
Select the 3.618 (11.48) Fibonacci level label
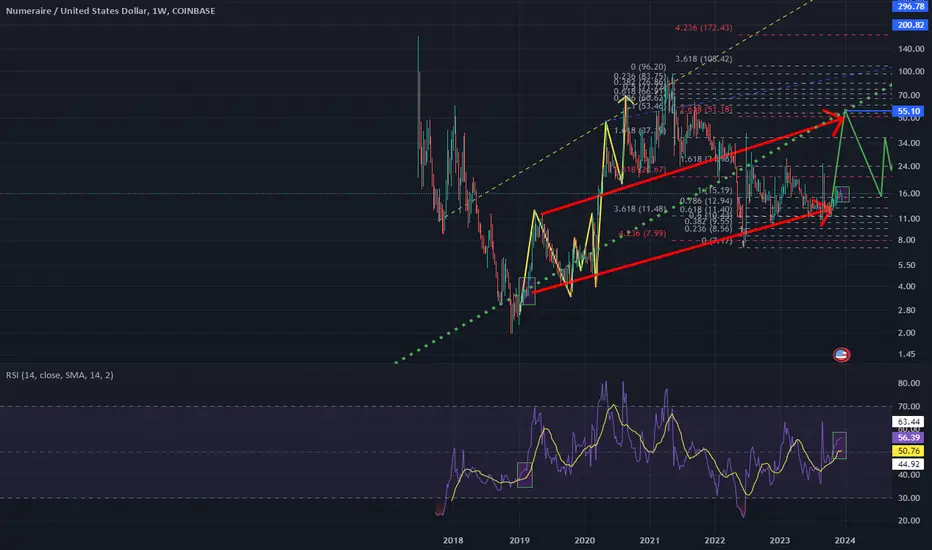[640, 209]
